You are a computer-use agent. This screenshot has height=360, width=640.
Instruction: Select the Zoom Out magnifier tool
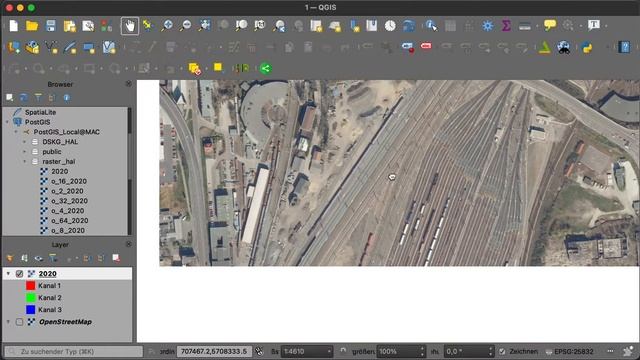tap(186, 26)
